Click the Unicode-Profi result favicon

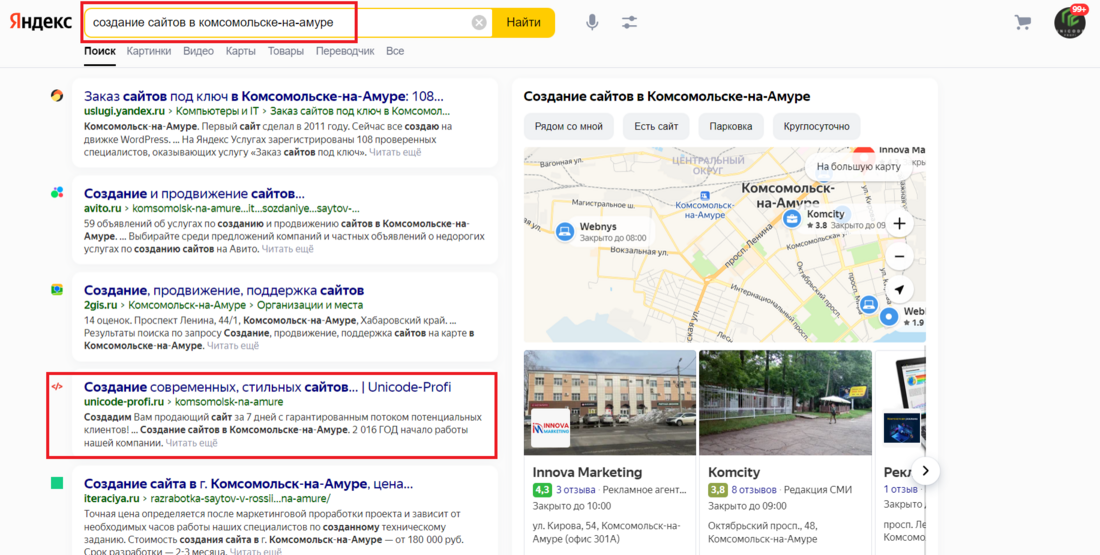click(x=57, y=387)
